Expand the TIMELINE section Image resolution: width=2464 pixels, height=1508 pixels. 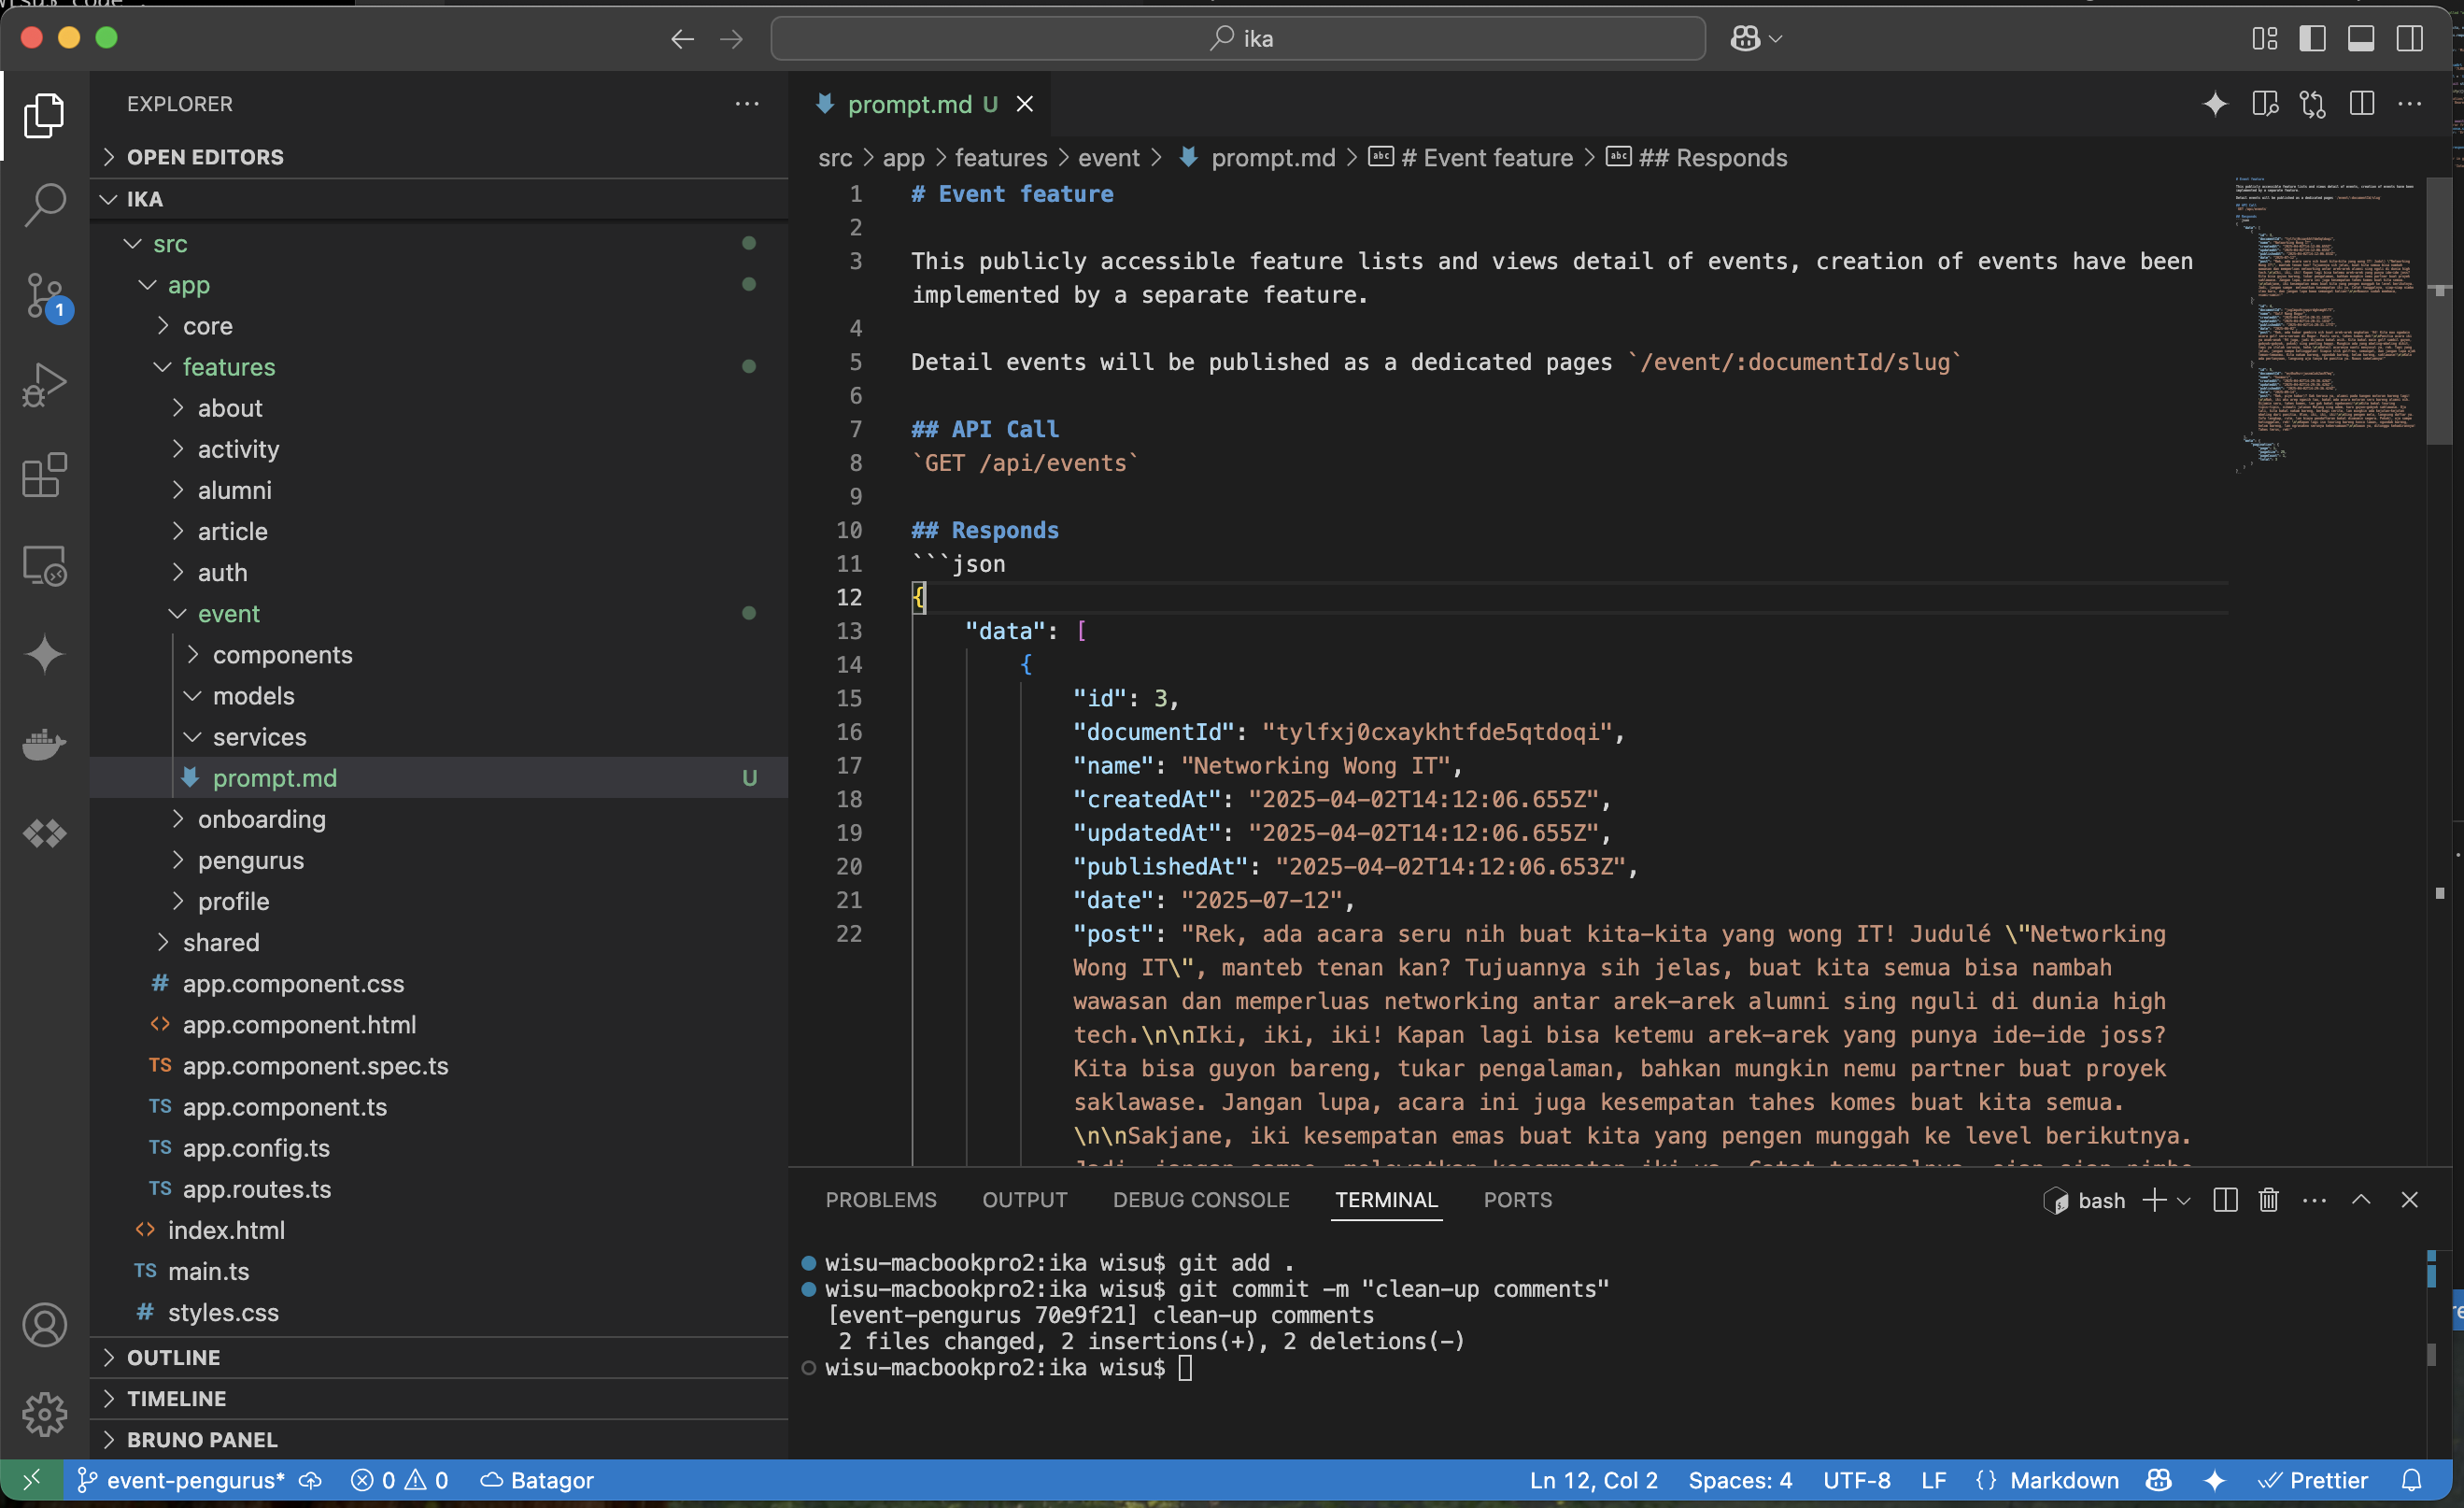(439, 1398)
